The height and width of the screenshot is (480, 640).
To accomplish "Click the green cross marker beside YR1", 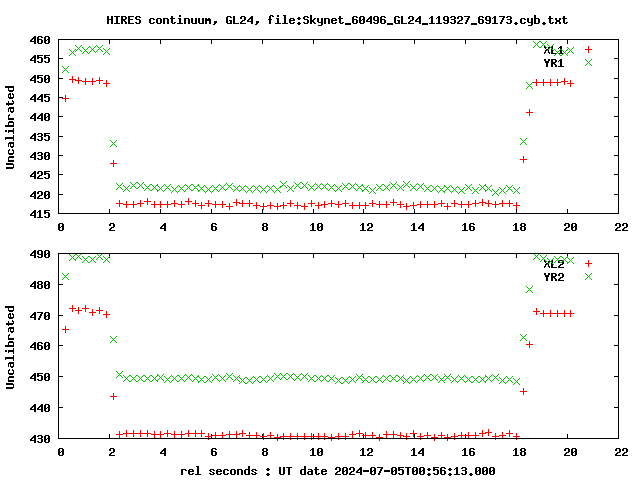I will click(x=588, y=62).
